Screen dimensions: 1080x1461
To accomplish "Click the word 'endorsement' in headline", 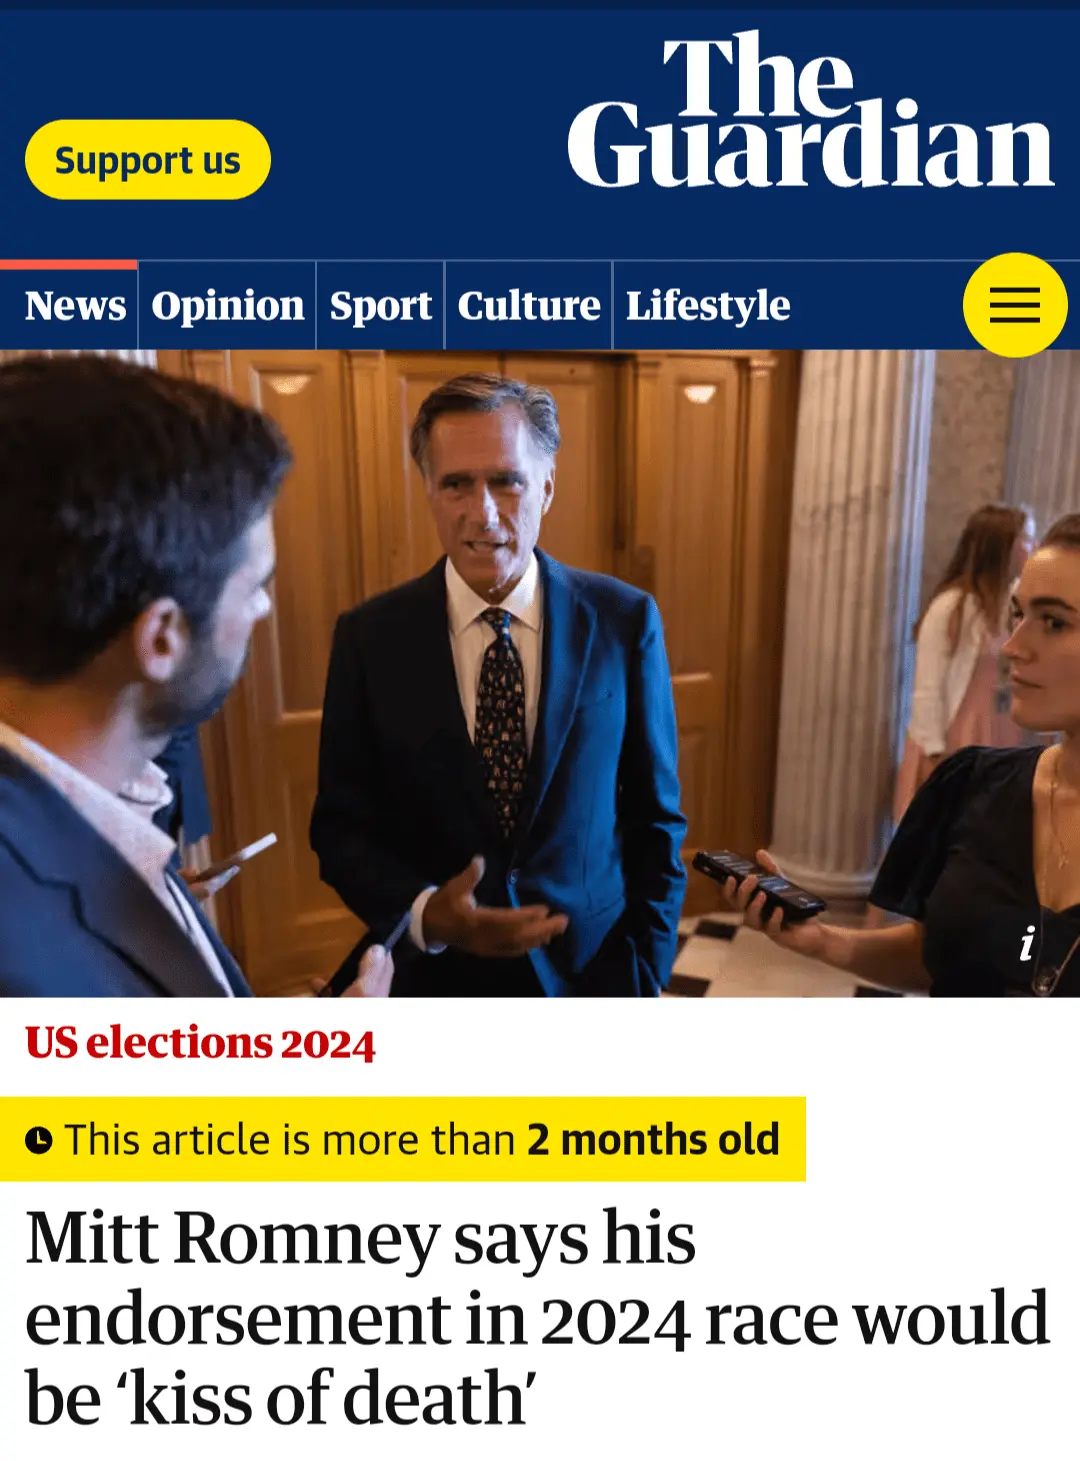I will point(237,1320).
